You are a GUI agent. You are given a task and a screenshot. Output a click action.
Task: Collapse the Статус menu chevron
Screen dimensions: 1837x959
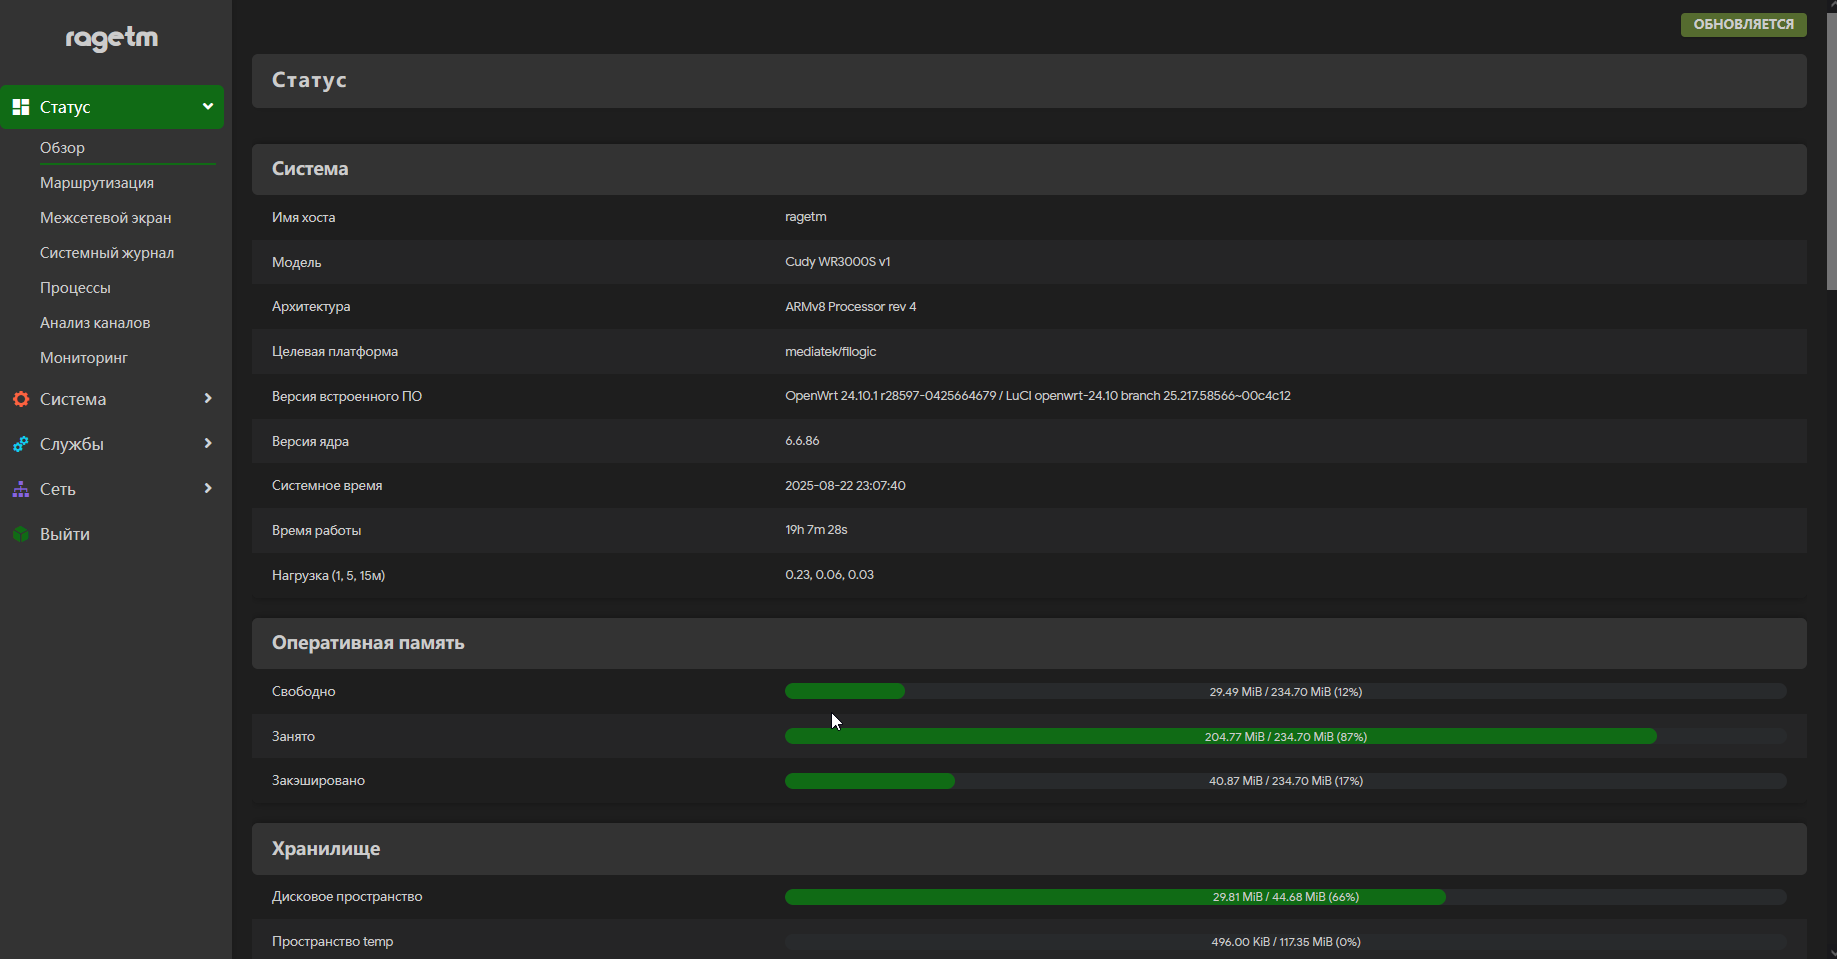click(x=208, y=107)
